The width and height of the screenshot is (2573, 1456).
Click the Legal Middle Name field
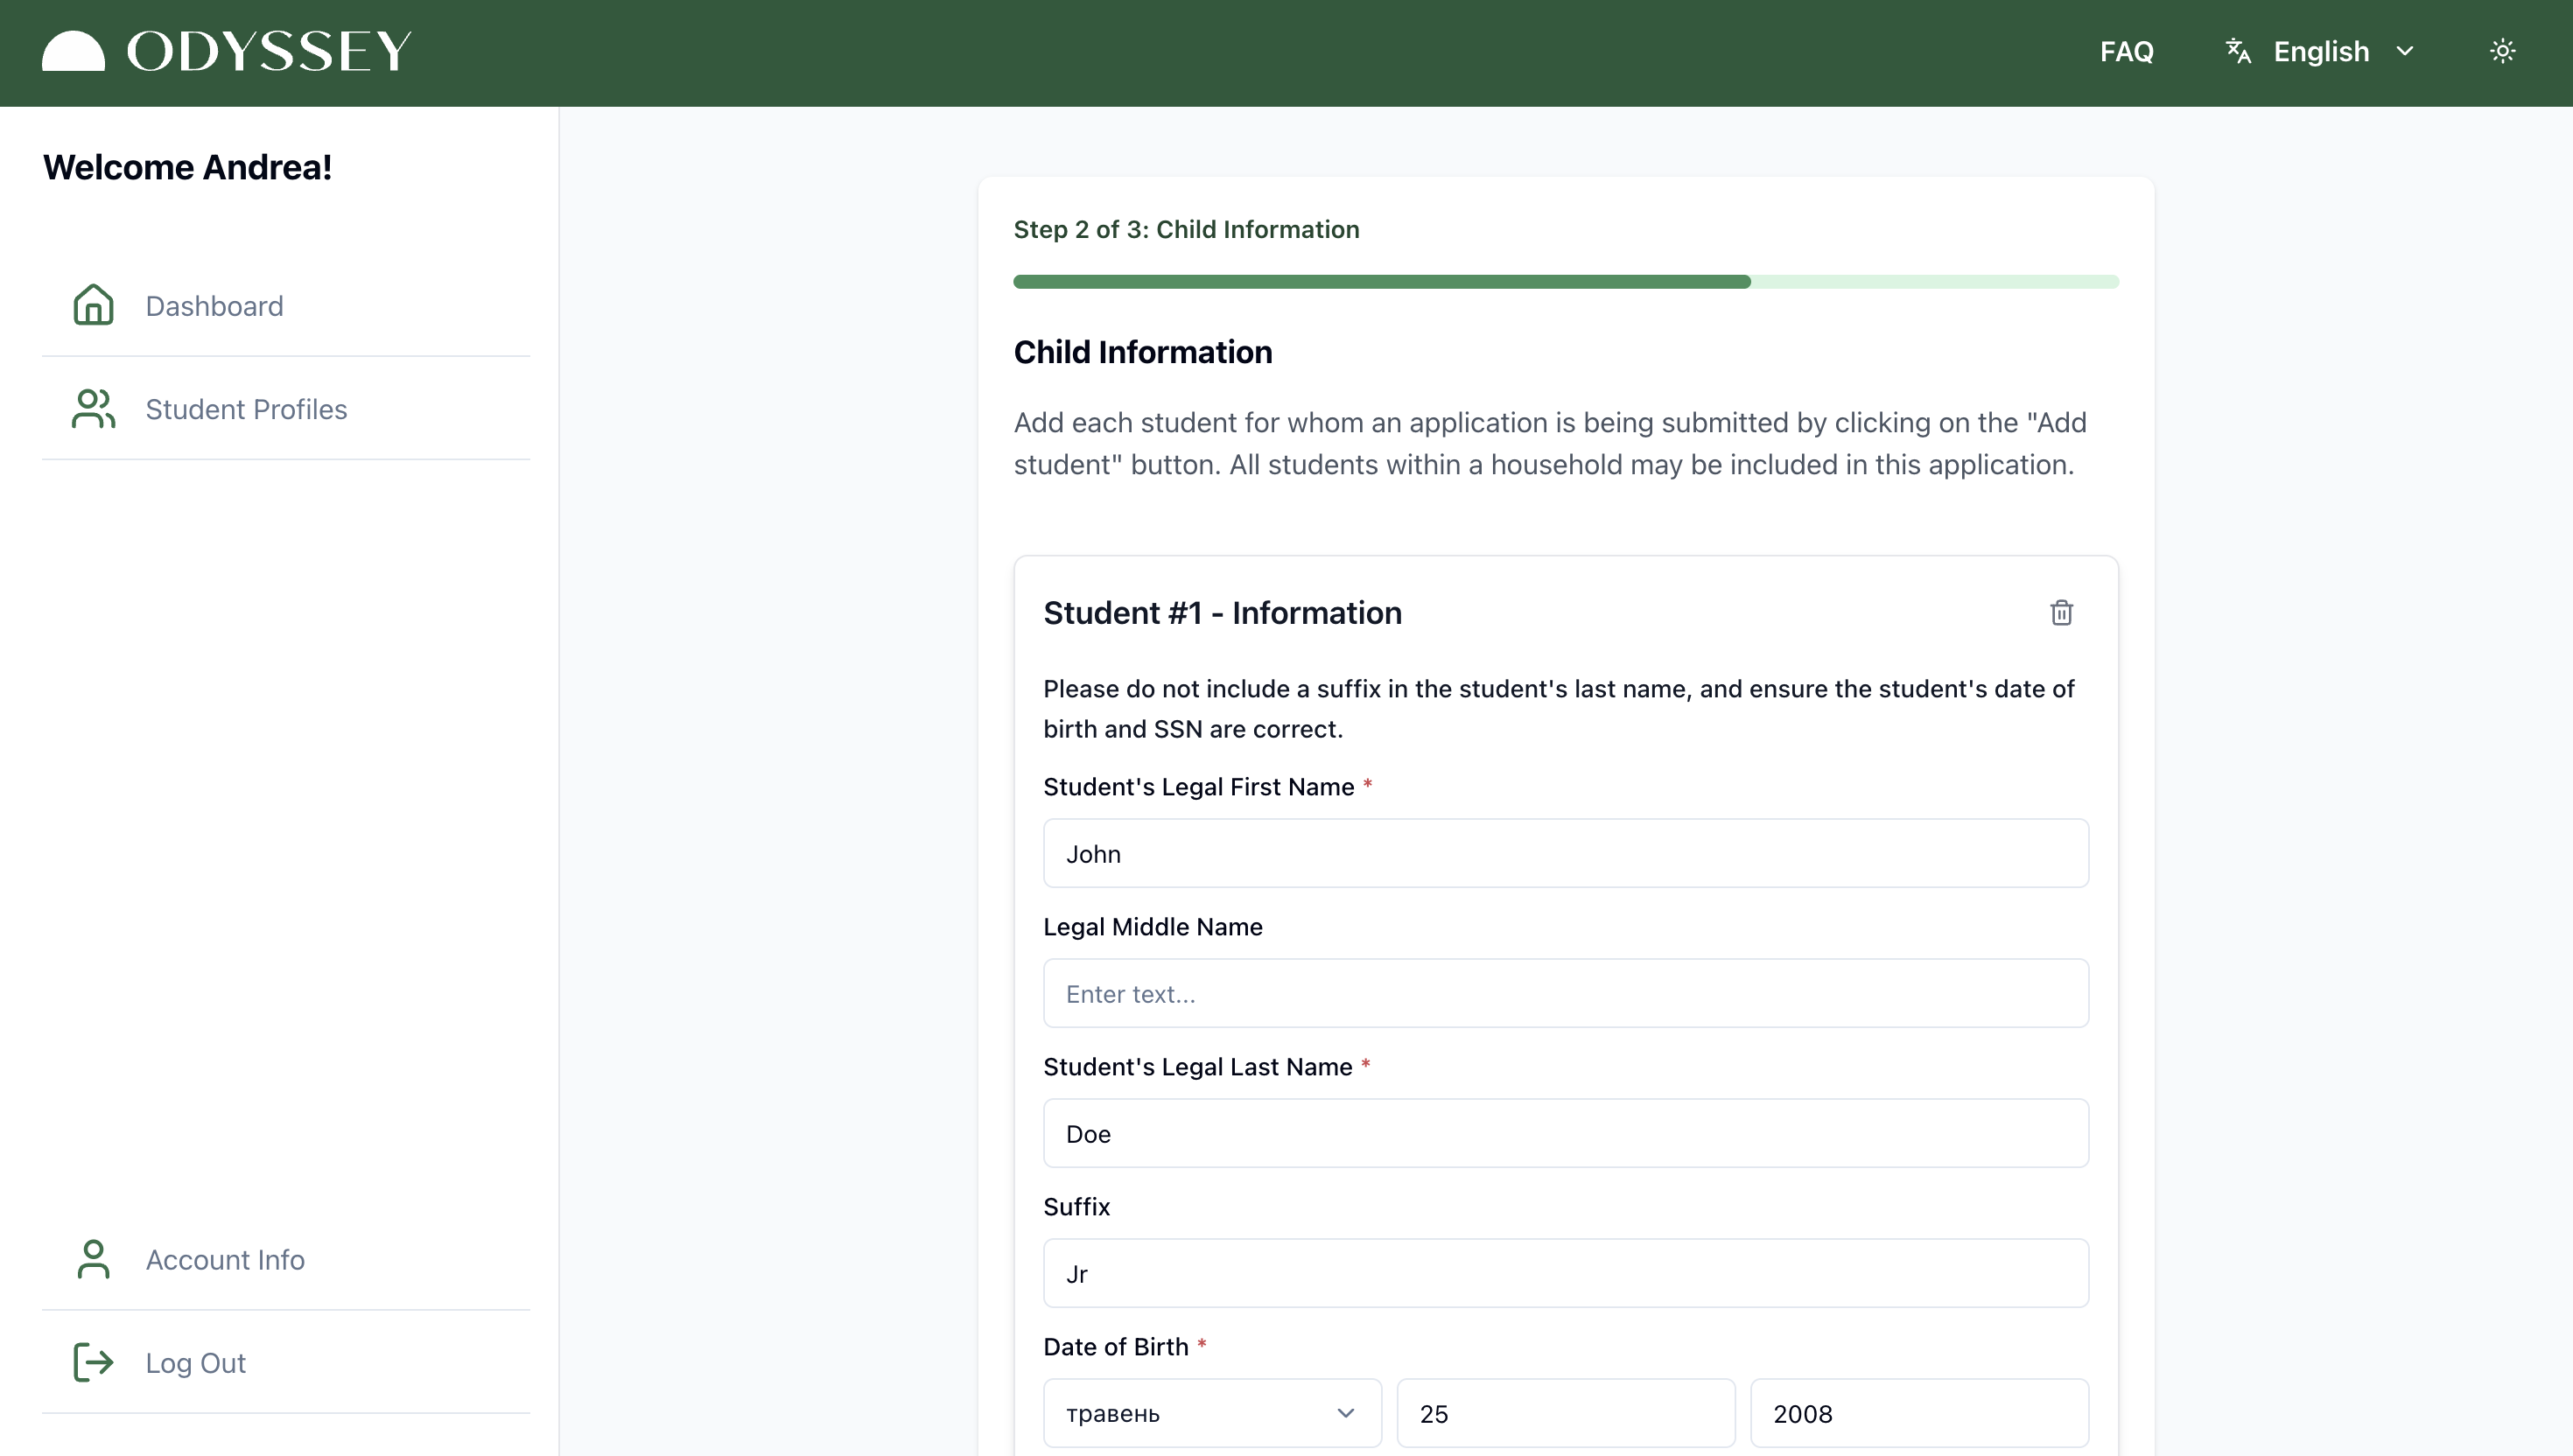tap(1566, 993)
